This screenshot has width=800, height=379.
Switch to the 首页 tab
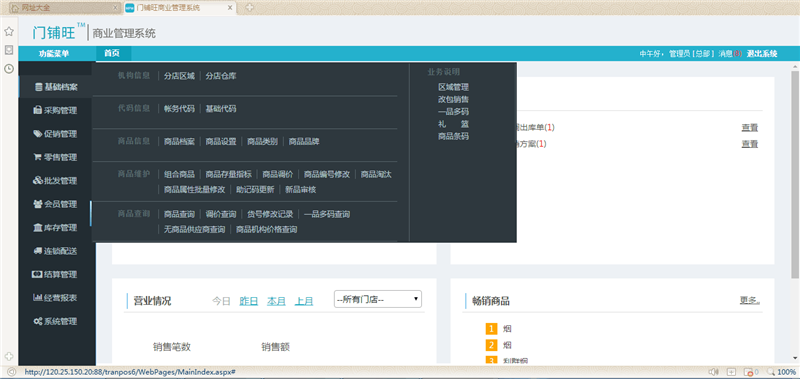[x=112, y=54]
